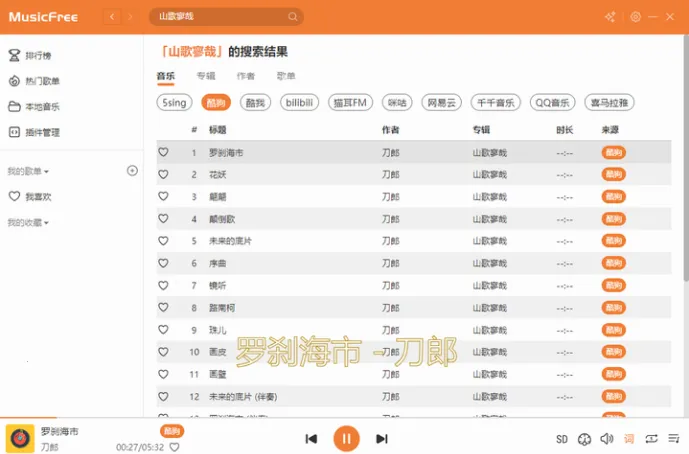Open the play queue list icon
Image resolution: width=689 pixels, height=454 pixels.
tap(674, 439)
